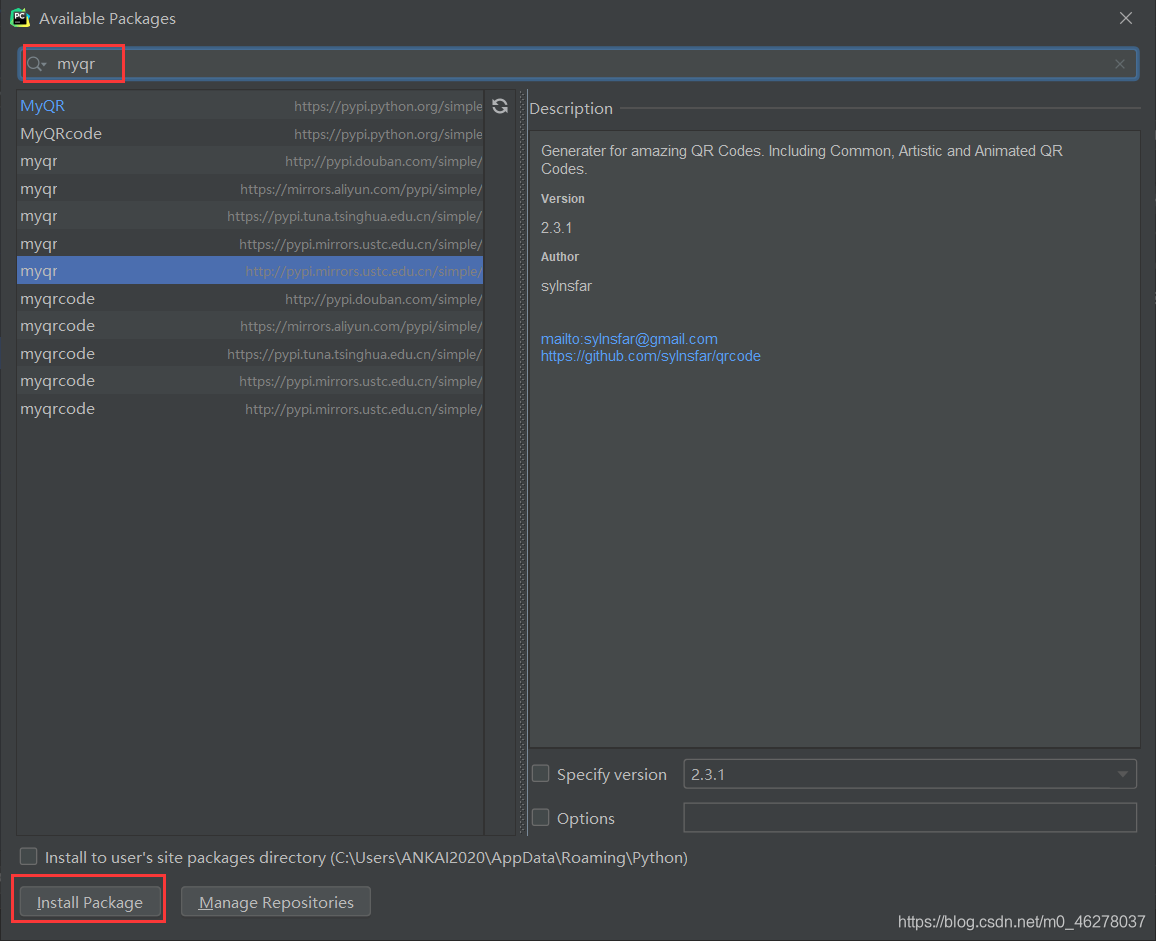Click the PyCharm logo in the title bar
Viewport: 1156px width, 941px height.
[20, 18]
